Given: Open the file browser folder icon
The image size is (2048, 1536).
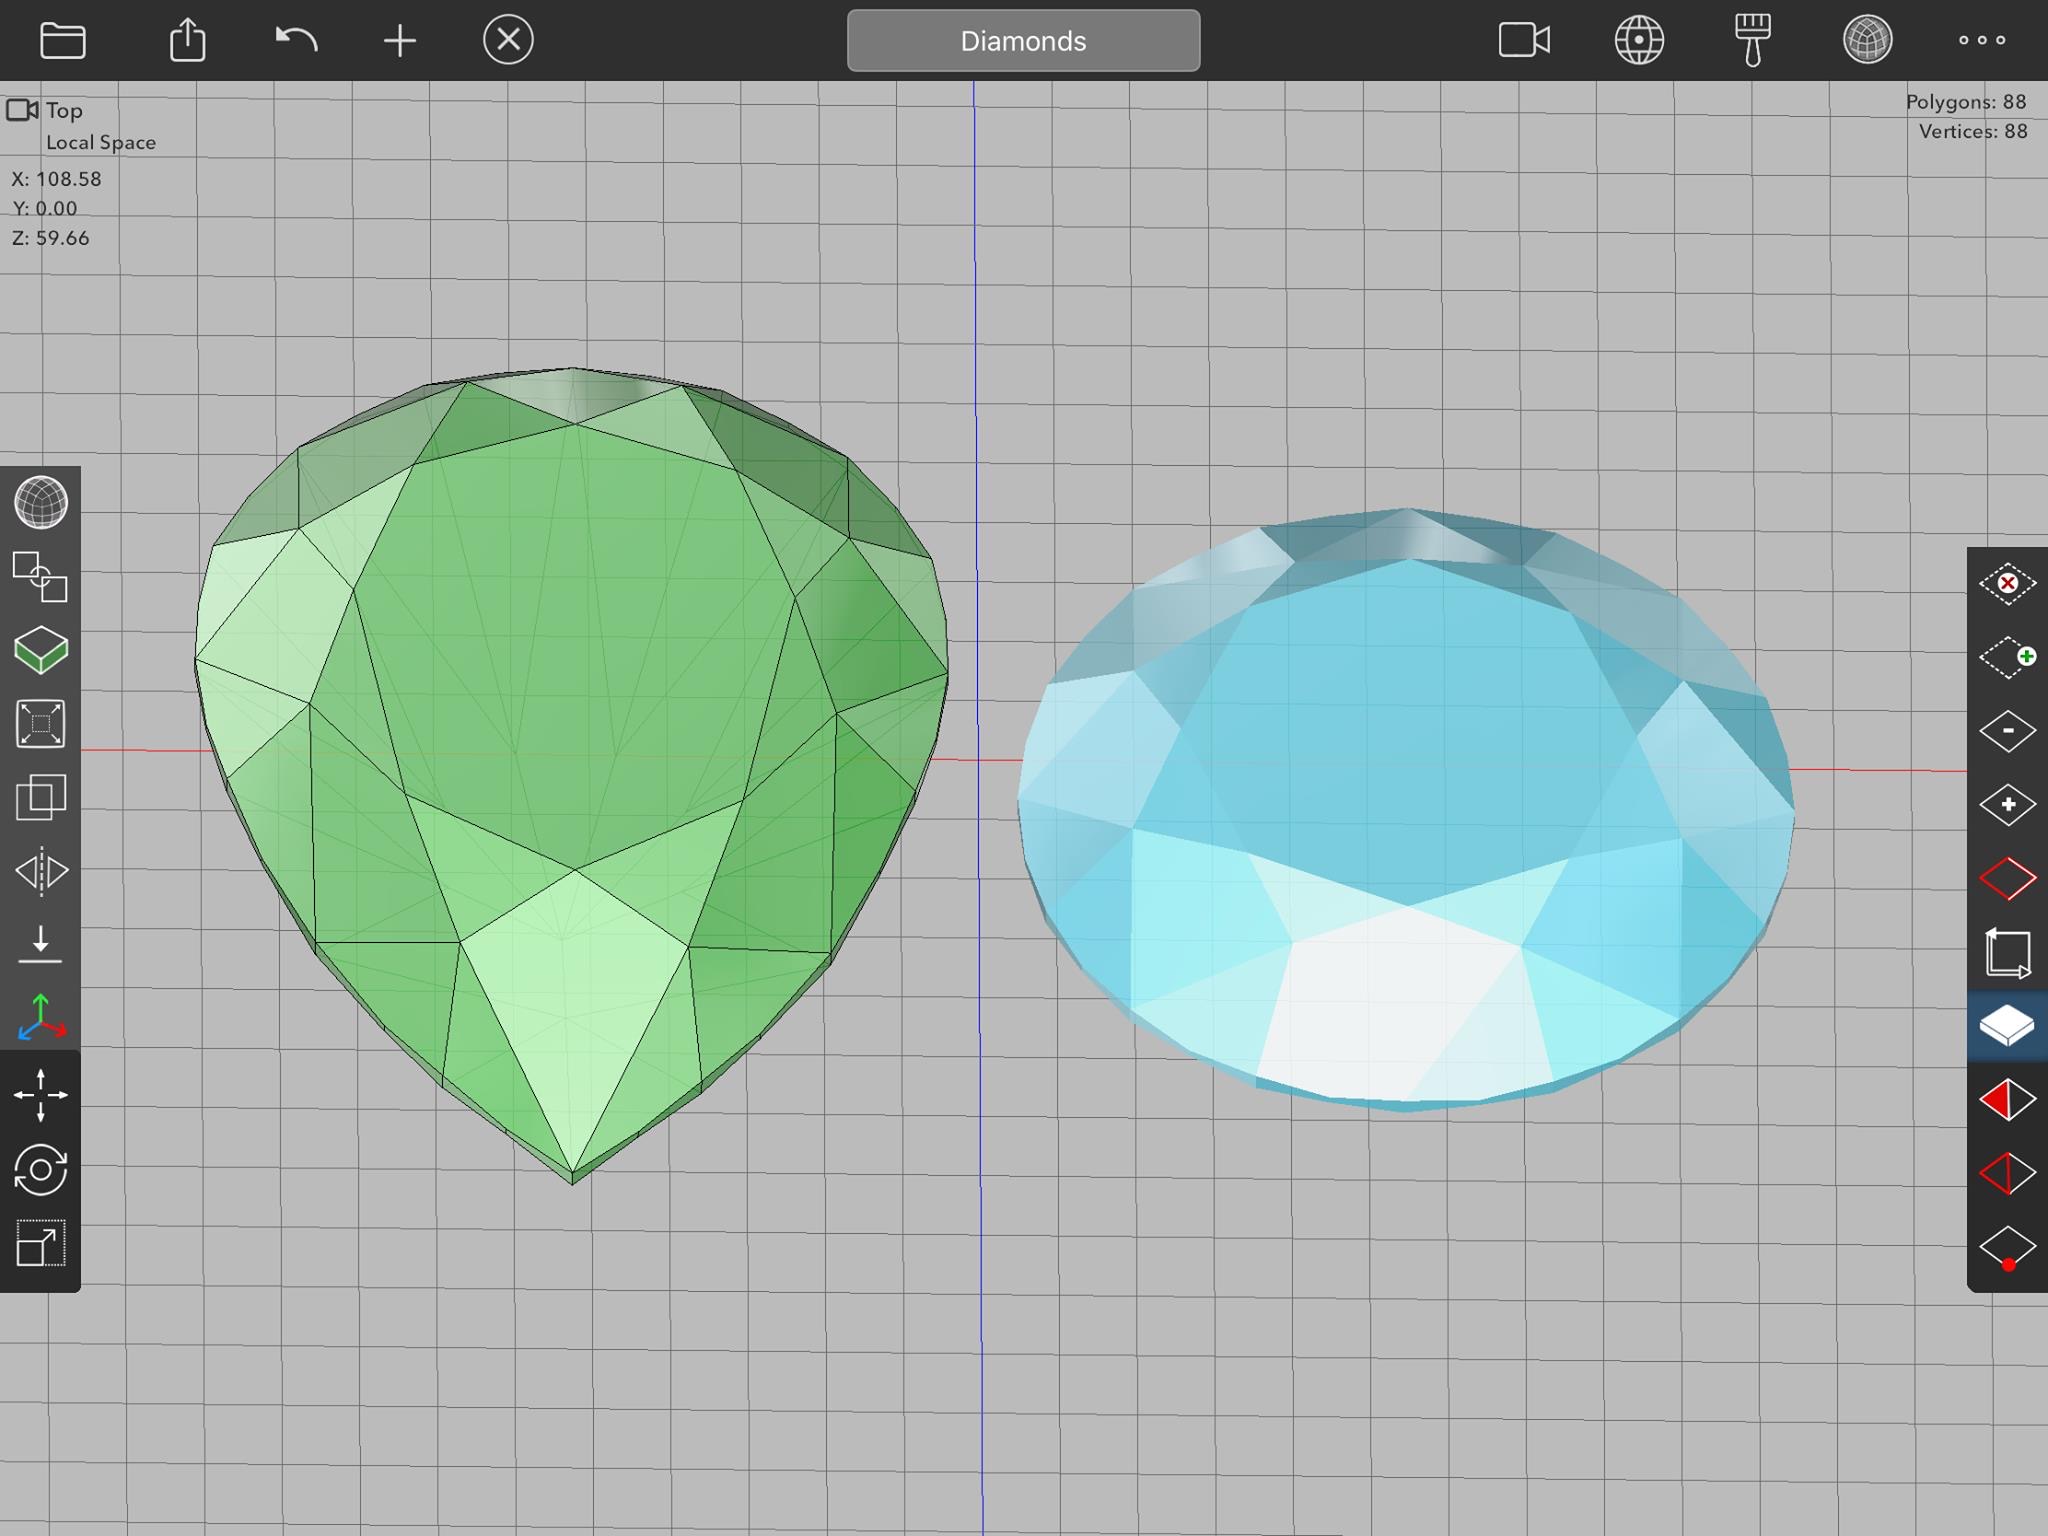Looking at the screenshot, I should point(62,41).
